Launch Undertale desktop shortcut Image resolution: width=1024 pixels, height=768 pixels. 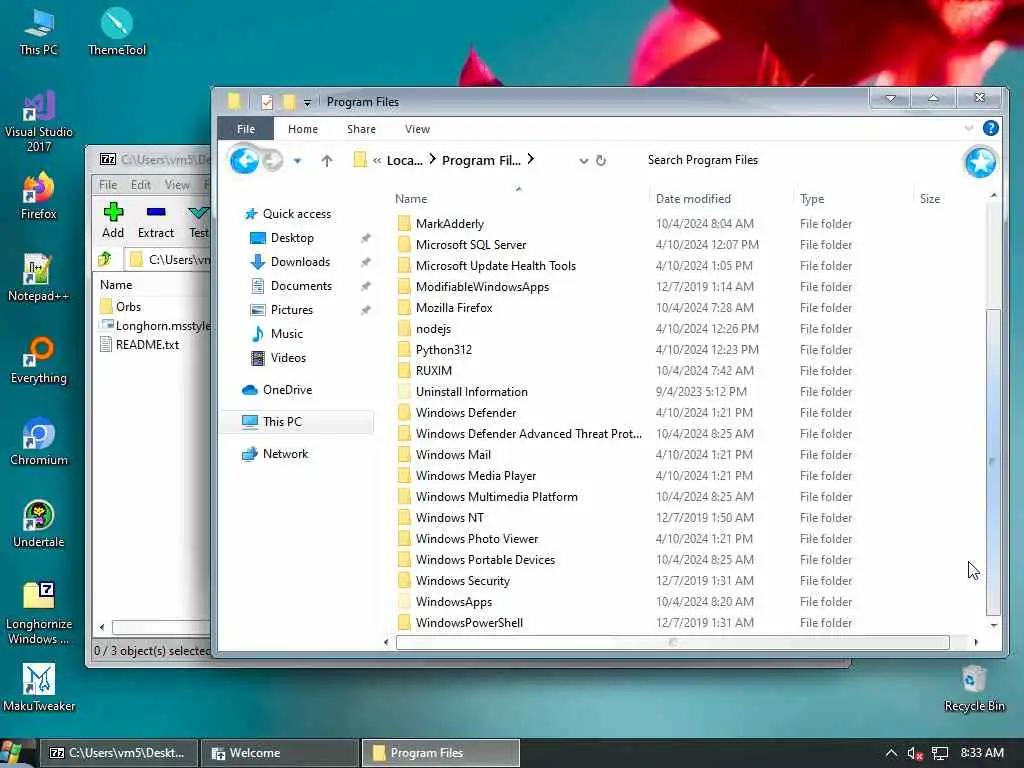pos(39,524)
